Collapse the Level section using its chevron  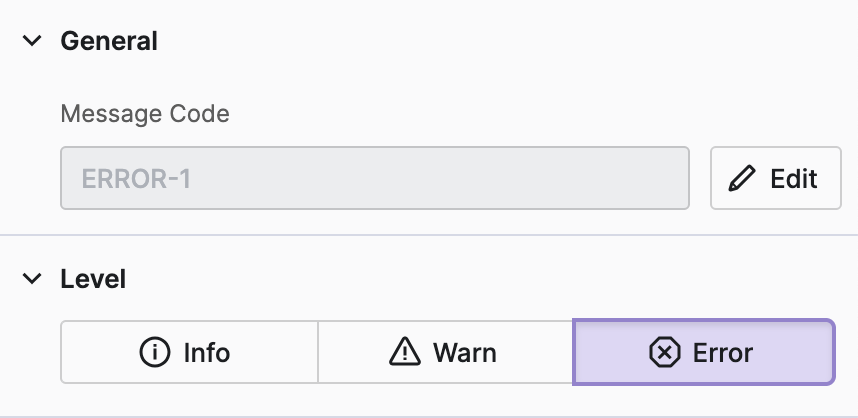coord(33,278)
